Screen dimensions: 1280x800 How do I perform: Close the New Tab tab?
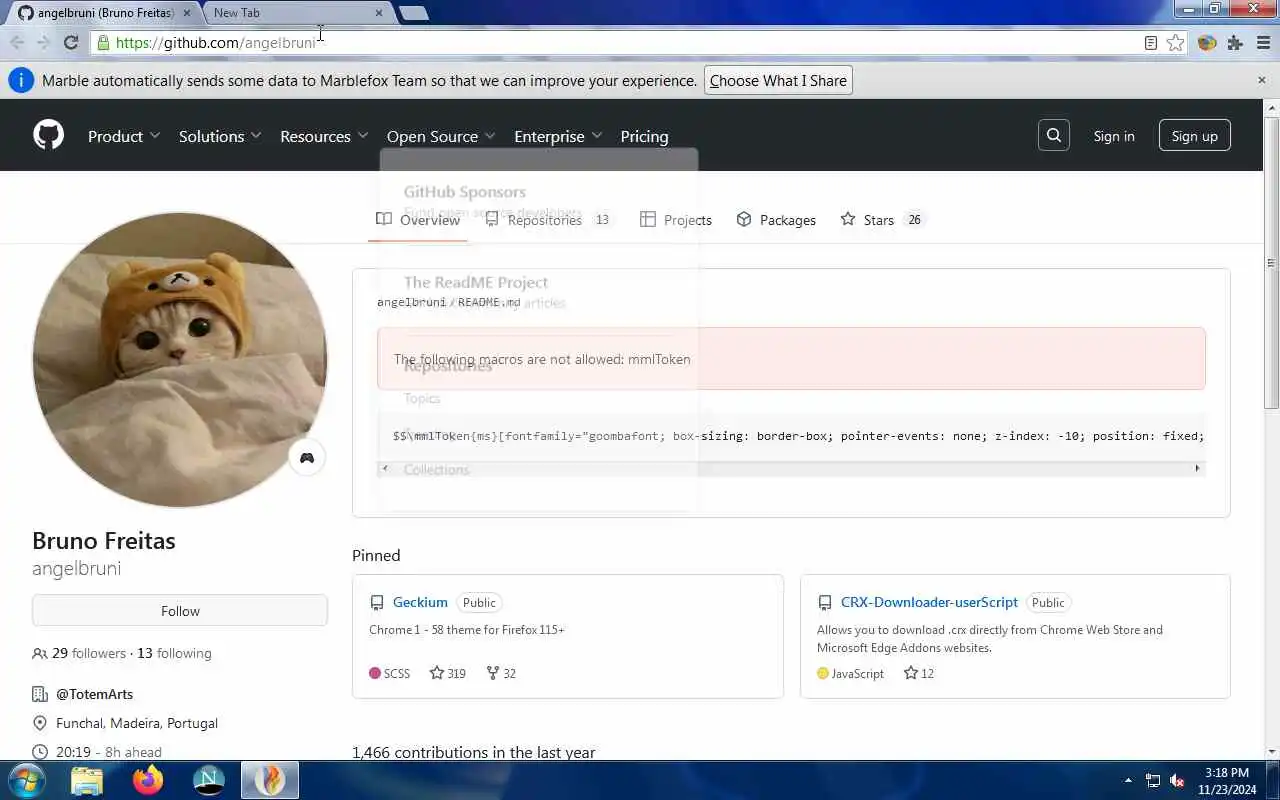[x=379, y=13]
